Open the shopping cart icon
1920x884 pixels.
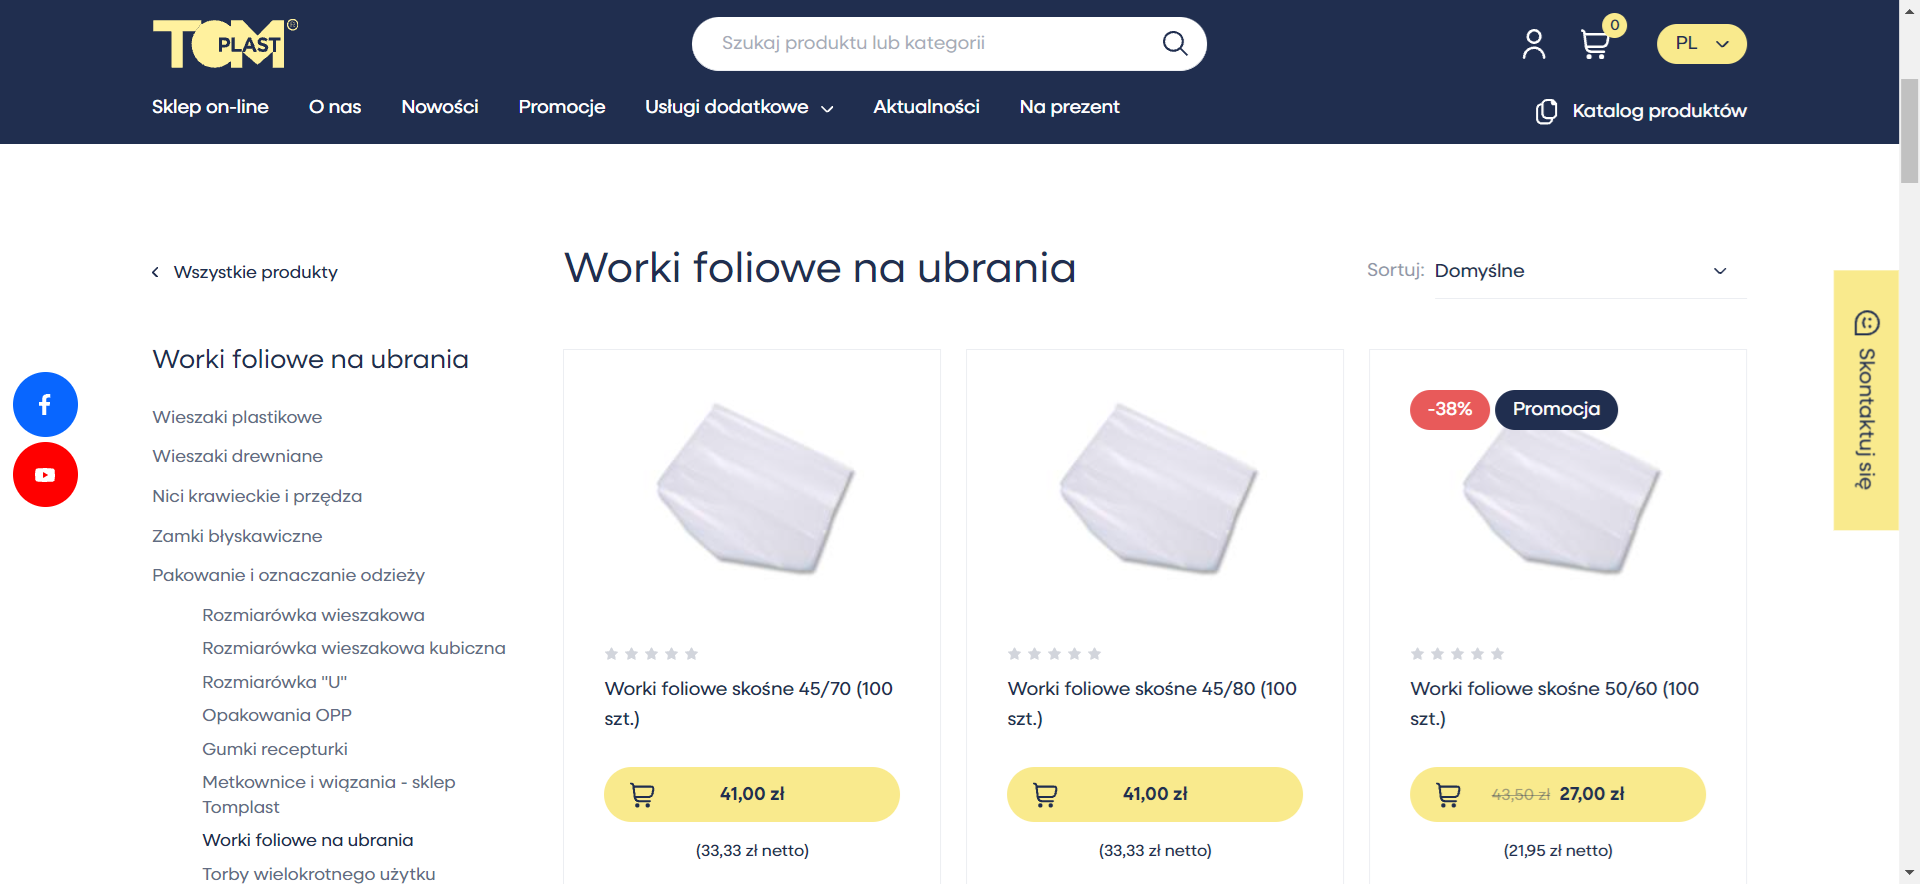[x=1594, y=43]
